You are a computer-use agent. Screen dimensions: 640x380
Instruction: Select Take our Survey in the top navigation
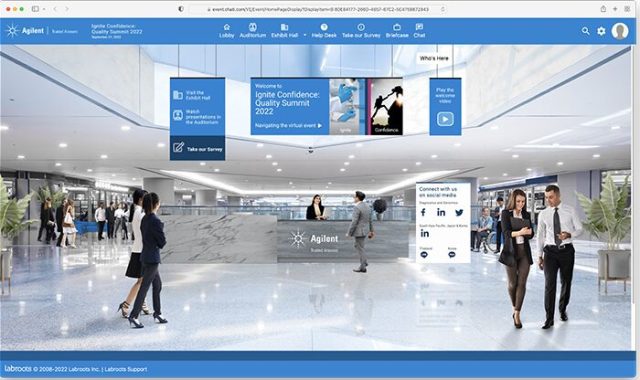click(361, 31)
